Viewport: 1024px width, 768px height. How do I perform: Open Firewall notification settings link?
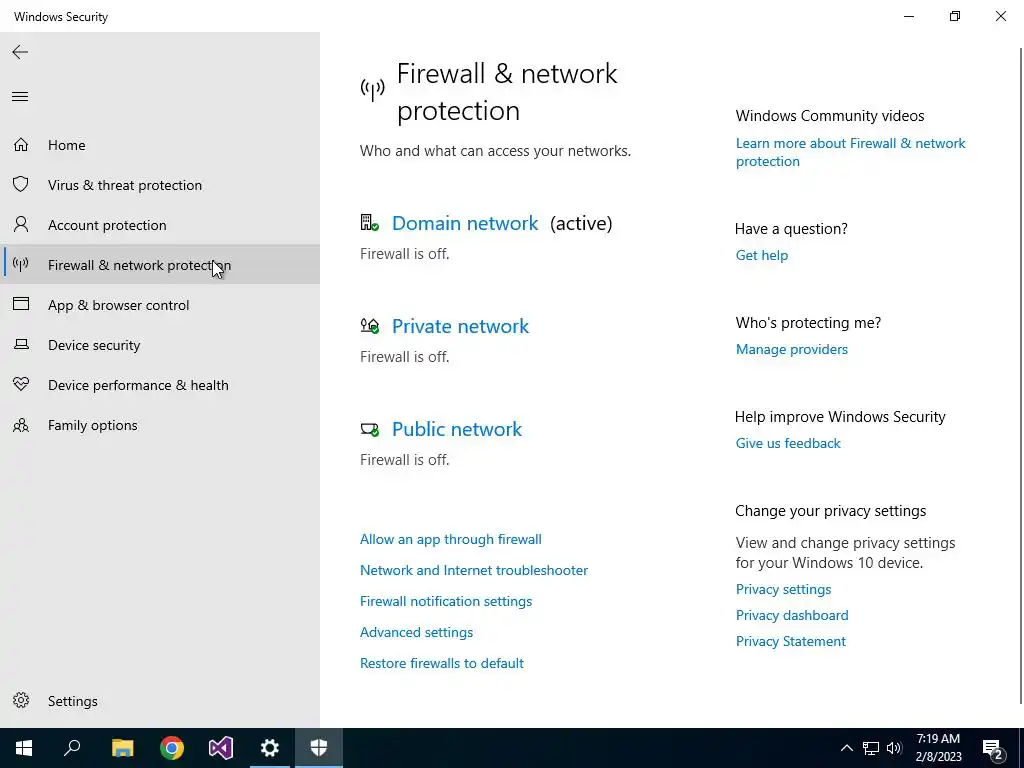coord(446,601)
